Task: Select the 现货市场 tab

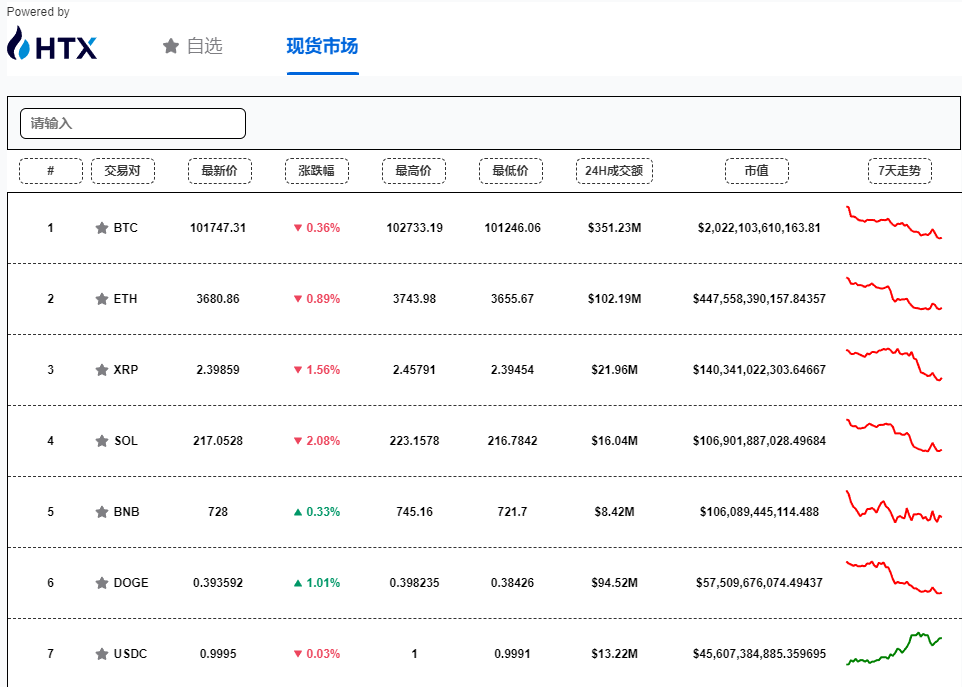Action: [x=322, y=45]
